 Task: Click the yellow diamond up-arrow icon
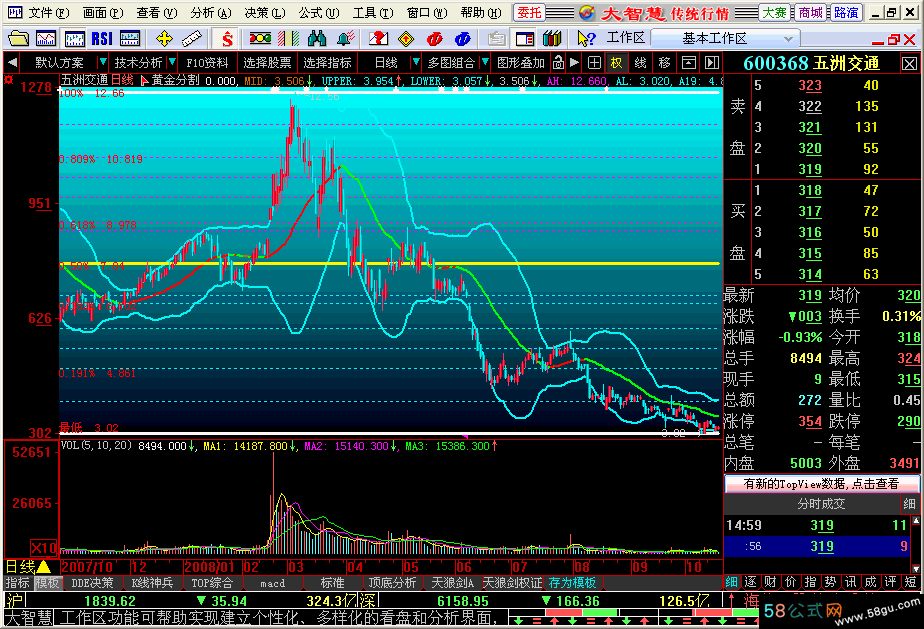(406, 39)
